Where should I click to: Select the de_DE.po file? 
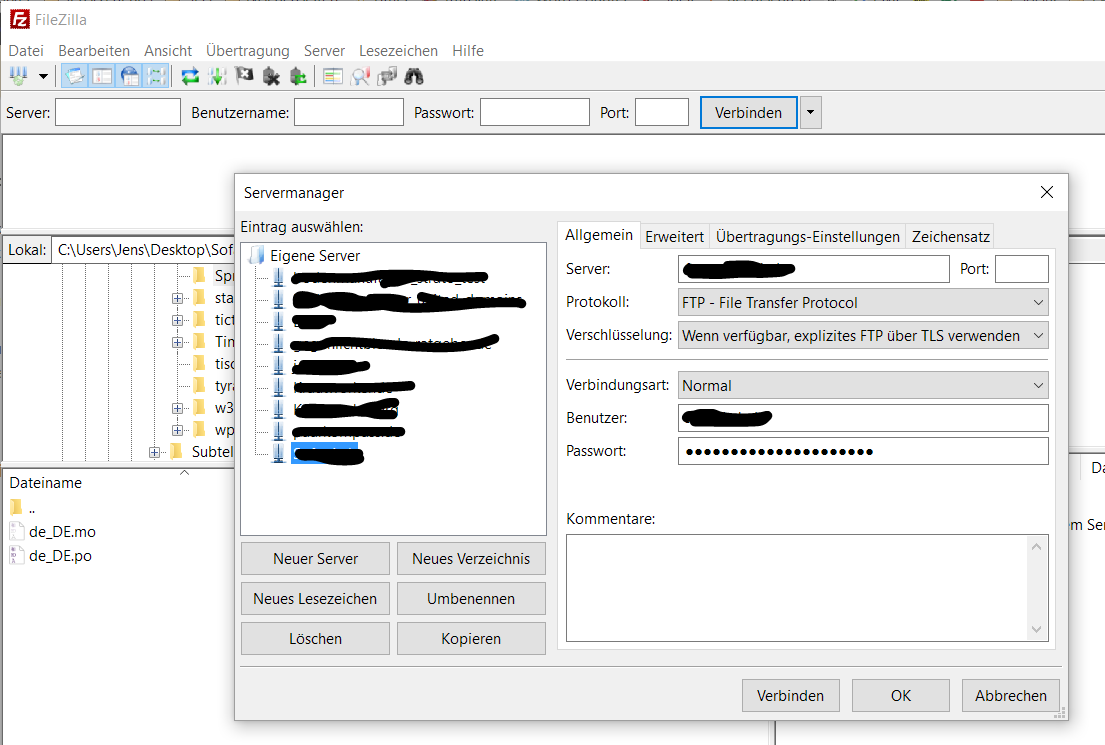tap(60, 555)
